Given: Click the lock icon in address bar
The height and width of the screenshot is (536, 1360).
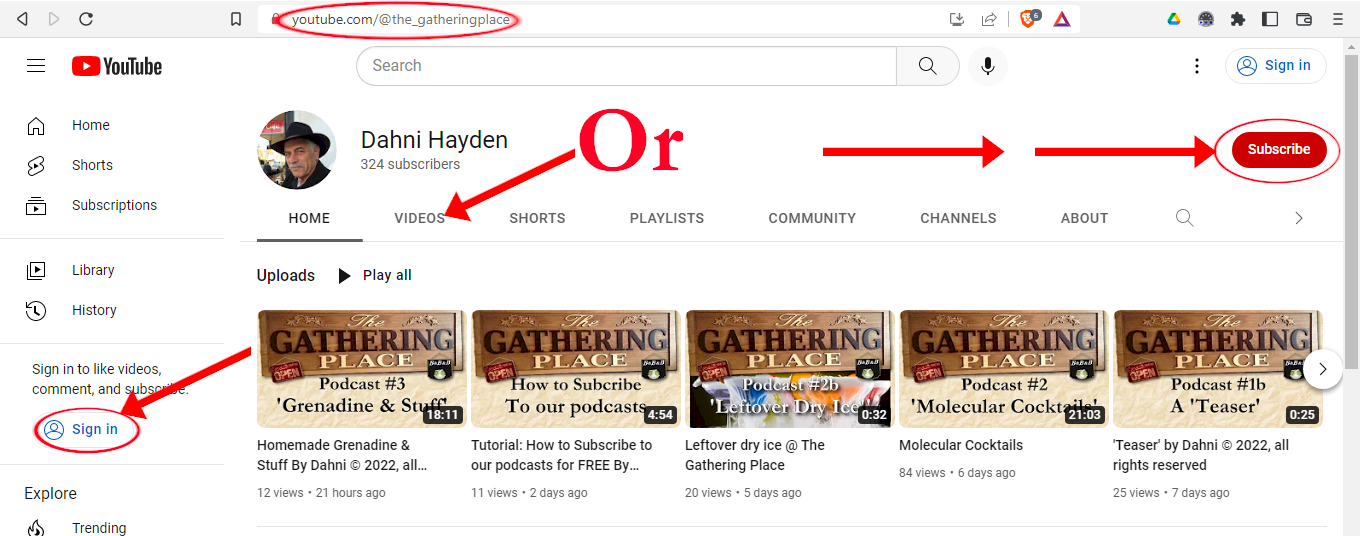Looking at the screenshot, I should [276, 19].
